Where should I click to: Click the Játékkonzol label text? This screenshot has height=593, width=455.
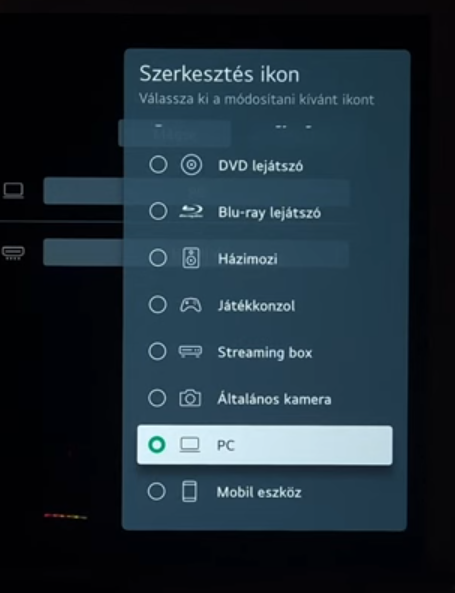coord(256,306)
